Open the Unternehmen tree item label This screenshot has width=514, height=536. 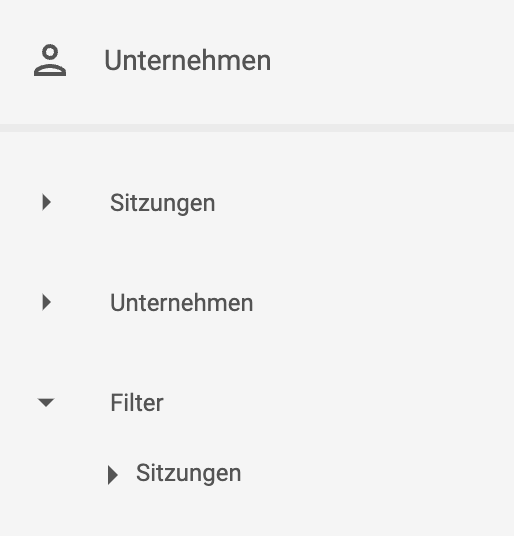click(181, 303)
